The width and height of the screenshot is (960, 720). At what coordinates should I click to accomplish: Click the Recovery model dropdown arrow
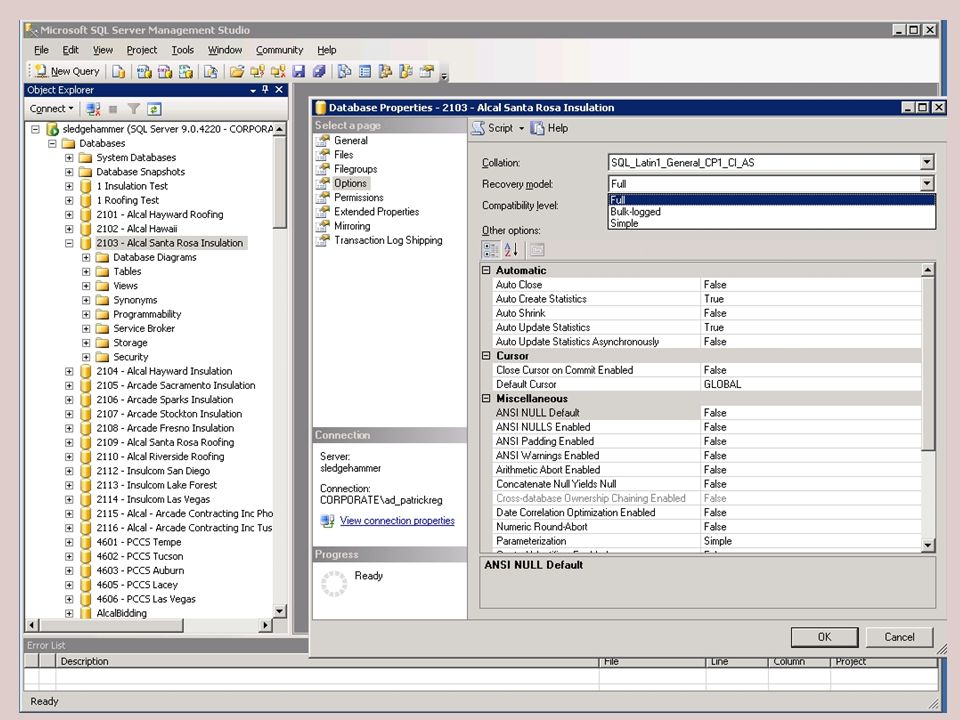coord(927,184)
